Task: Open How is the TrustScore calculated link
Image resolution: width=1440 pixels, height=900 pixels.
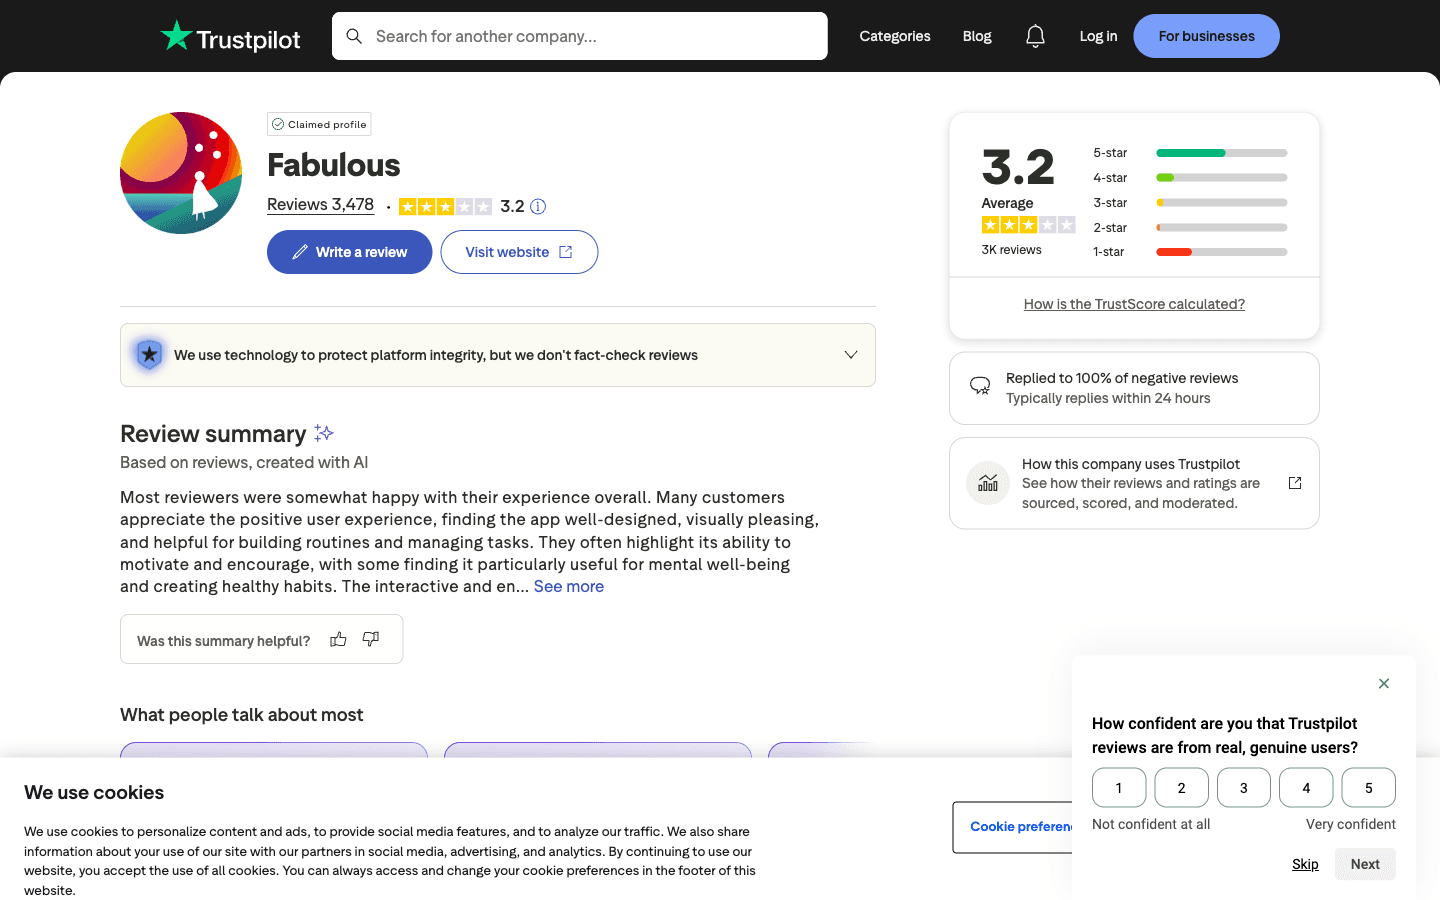Action: [1134, 303]
